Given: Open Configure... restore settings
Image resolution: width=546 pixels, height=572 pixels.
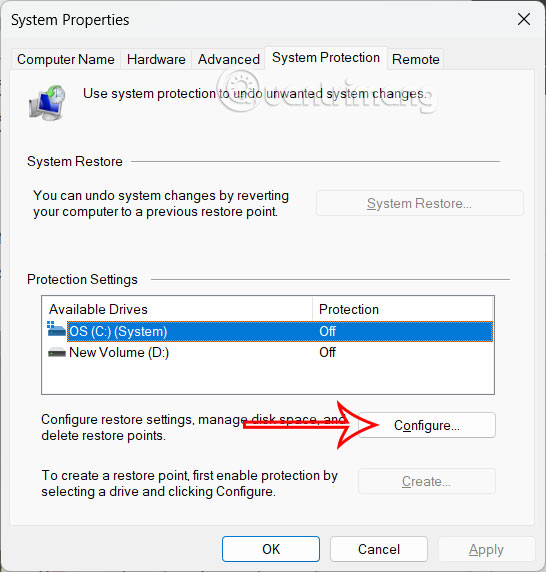Looking at the screenshot, I should 427,425.
